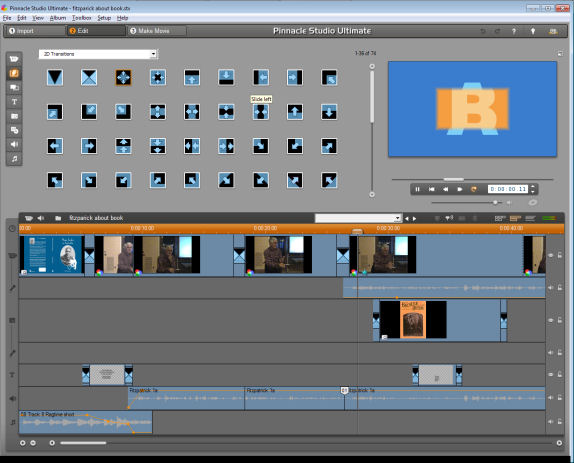This screenshot has width=574, height=463.
Task: Mute the original audio track below video
Action: point(551,288)
